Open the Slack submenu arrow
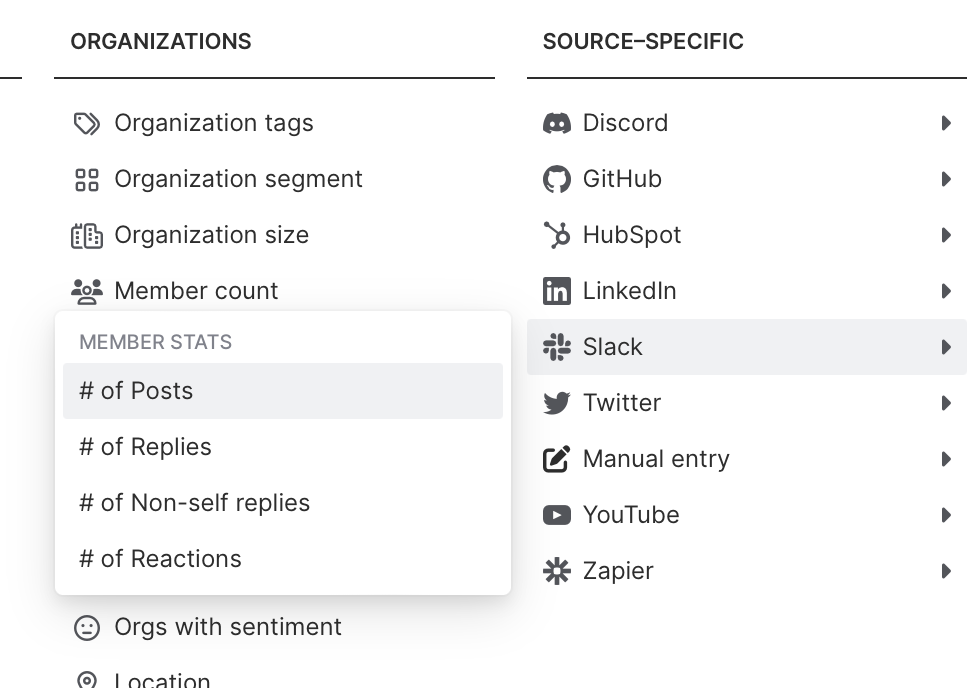The height and width of the screenshot is (688, 980). click(x=946, y=347)
